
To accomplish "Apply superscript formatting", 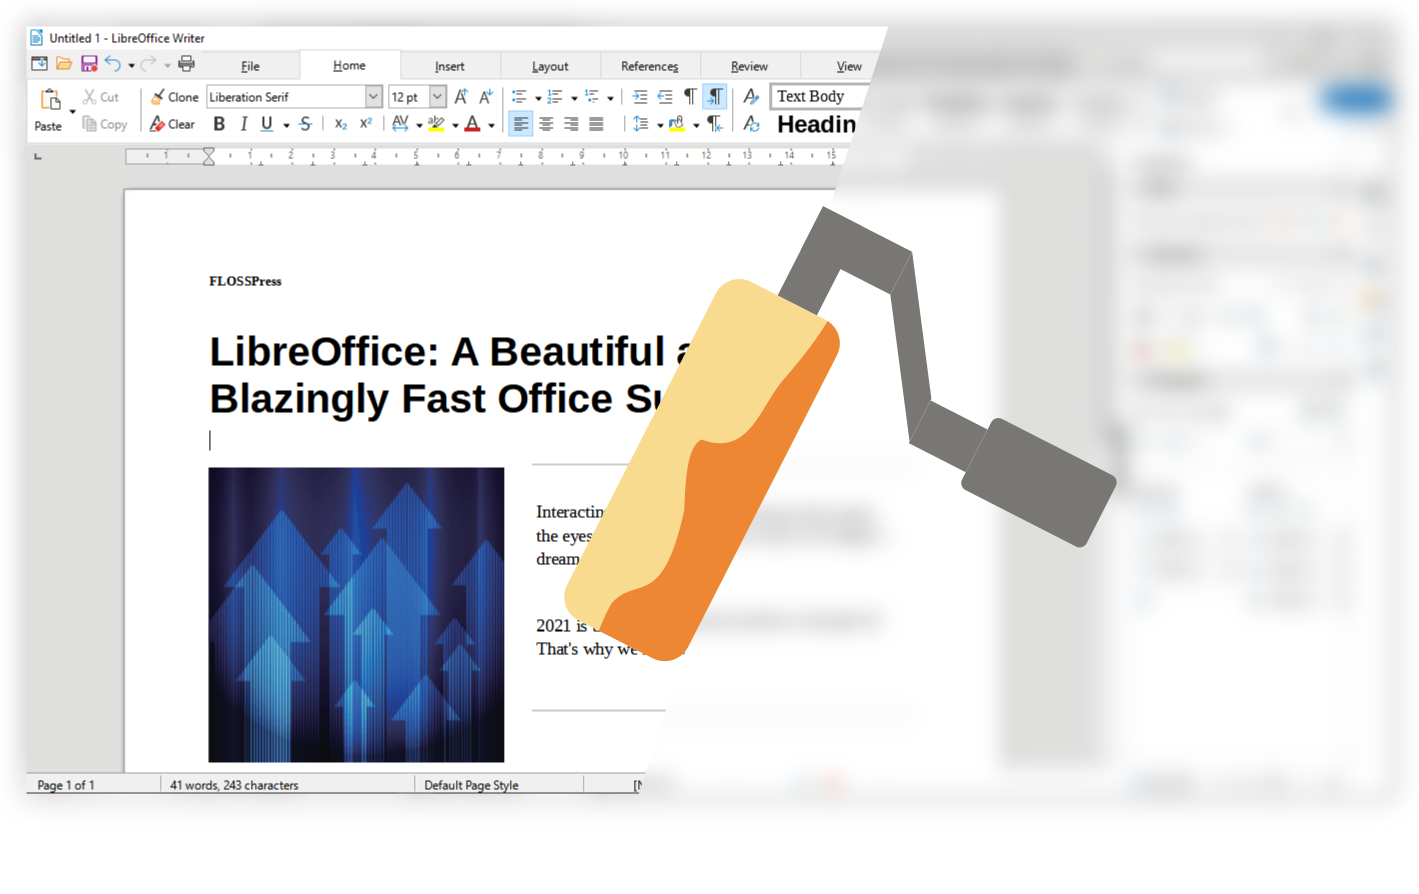I will coord(366,124).
